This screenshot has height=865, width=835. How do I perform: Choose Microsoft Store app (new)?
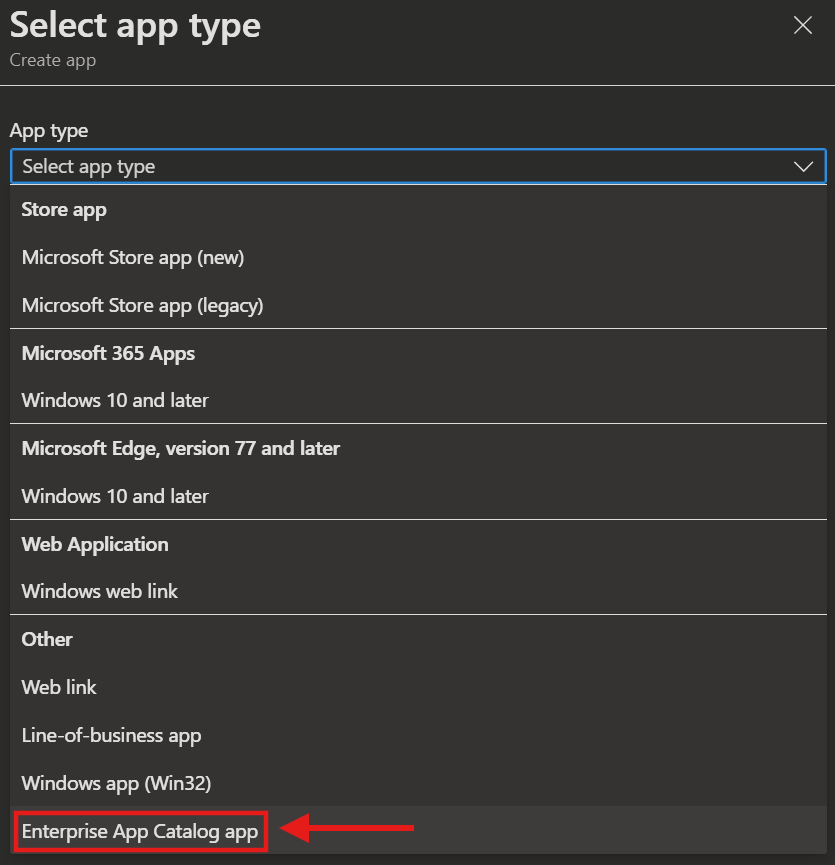[x=418, y=258]
